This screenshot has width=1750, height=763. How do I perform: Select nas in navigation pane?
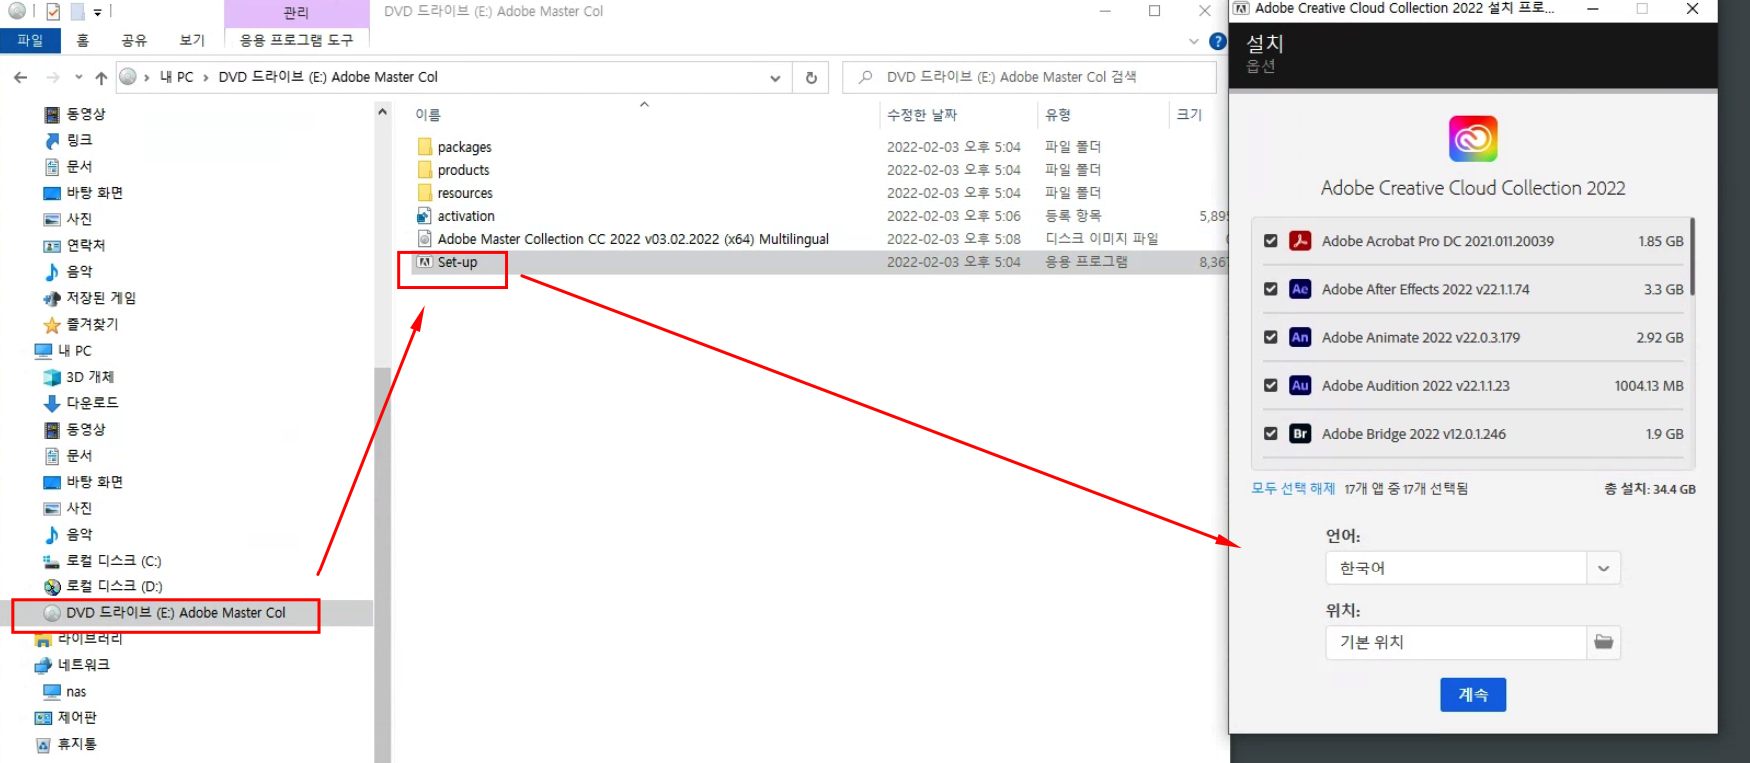click(76, 692)
